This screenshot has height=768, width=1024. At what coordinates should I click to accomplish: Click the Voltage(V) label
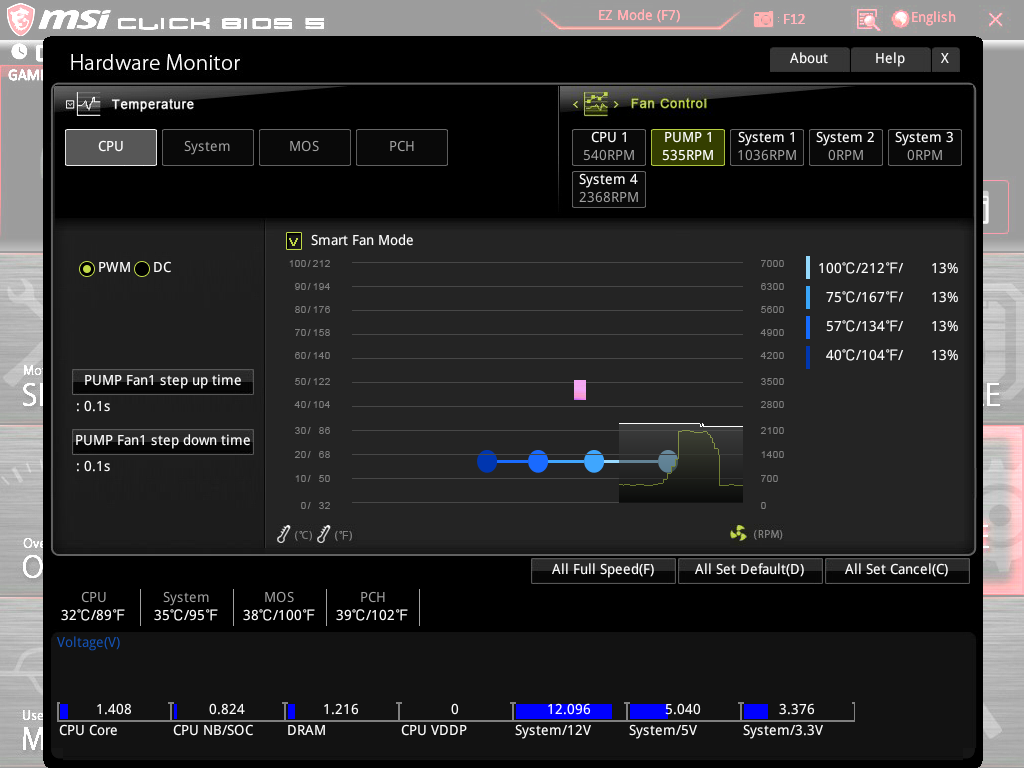pos(89,643)
